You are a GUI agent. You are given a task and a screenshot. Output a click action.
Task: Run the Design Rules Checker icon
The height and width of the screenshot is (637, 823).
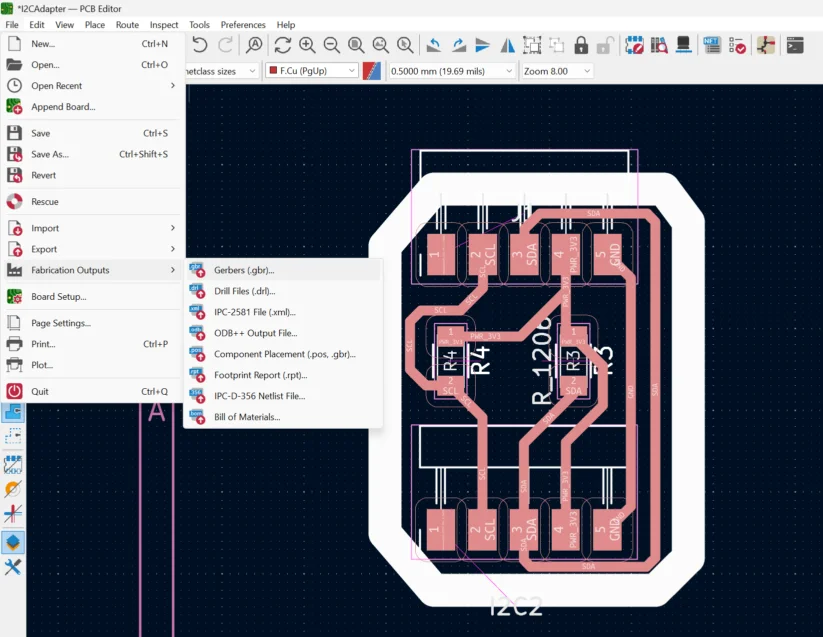(737, 45)
